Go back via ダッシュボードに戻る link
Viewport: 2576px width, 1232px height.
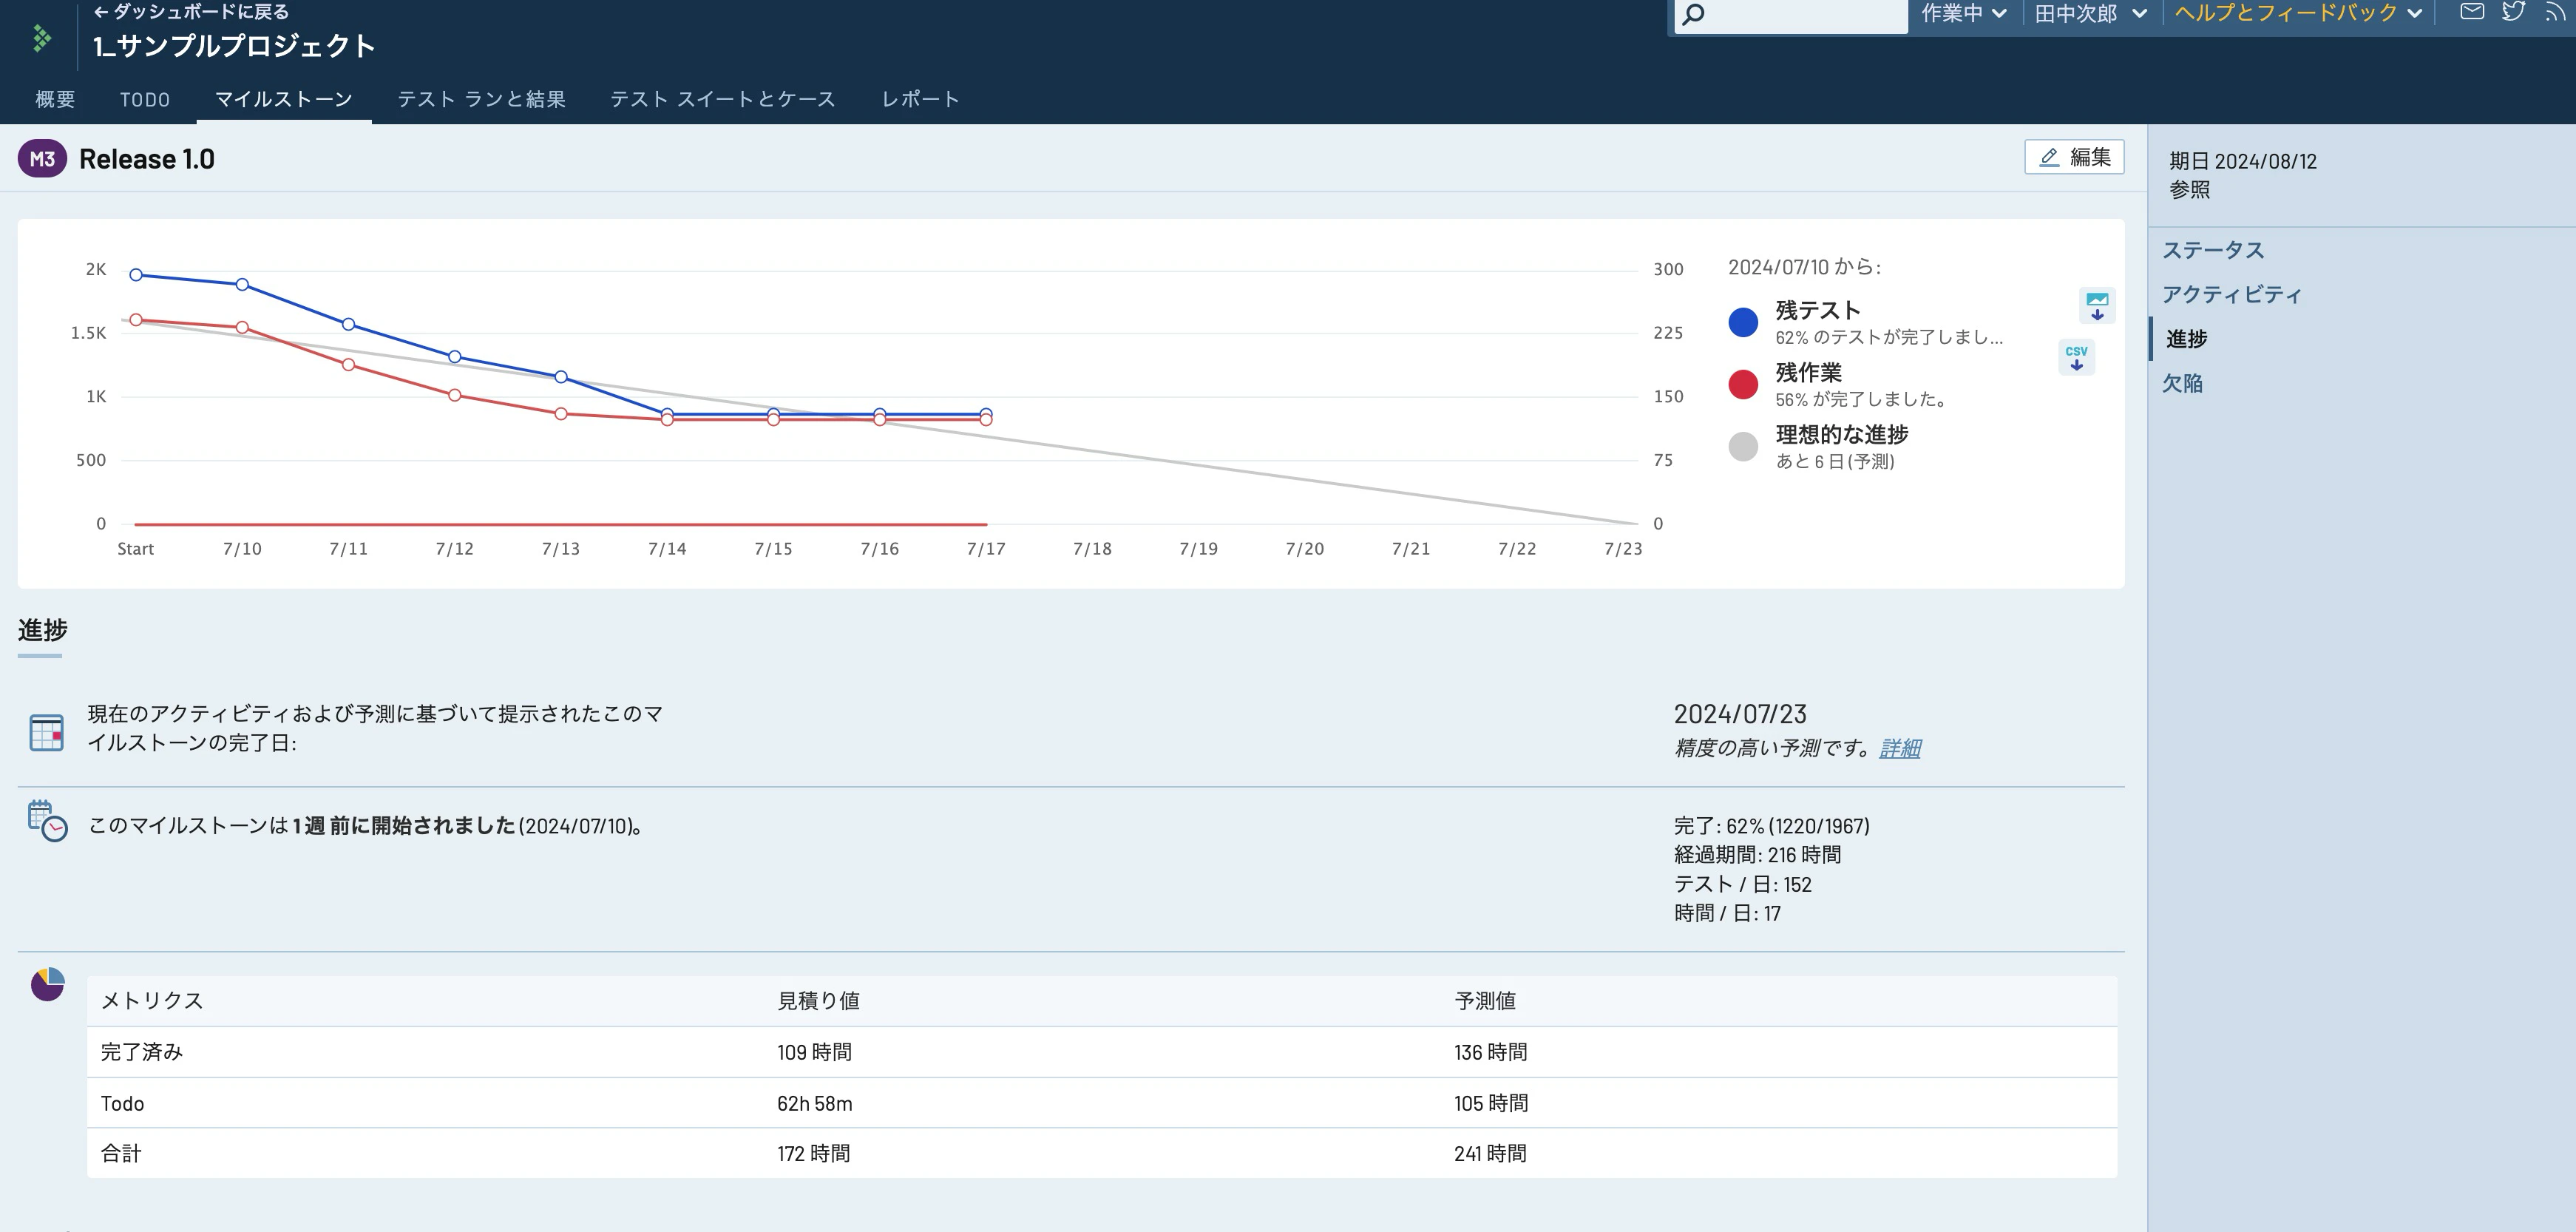point(191,12)
